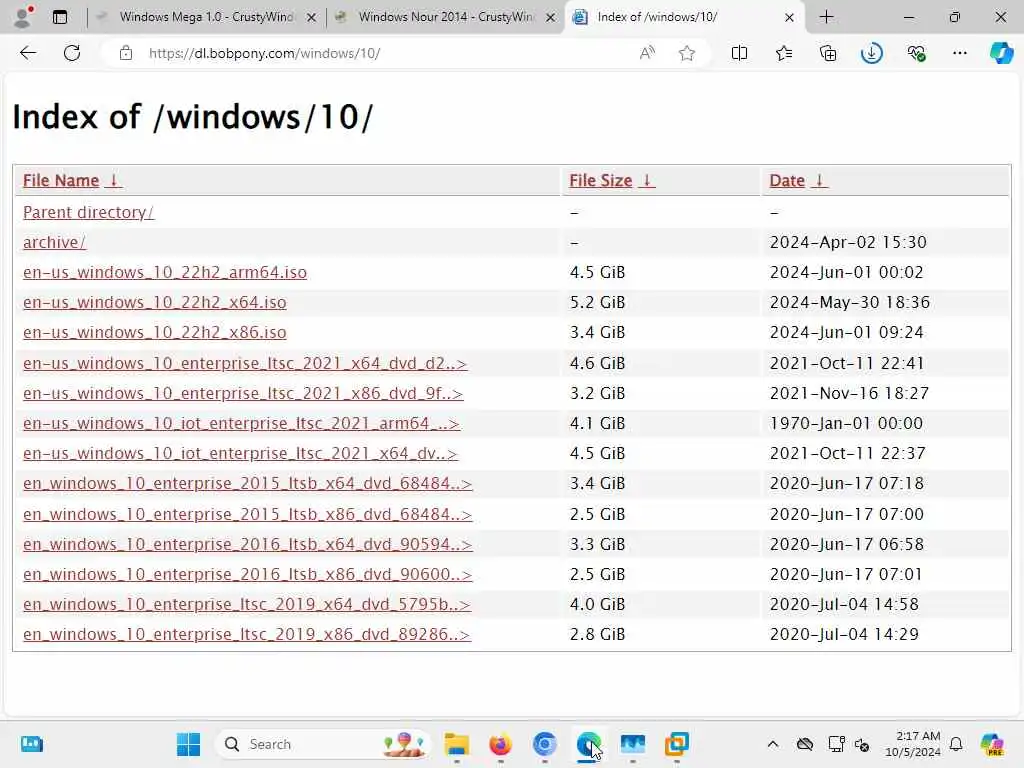The height and width of the screenshot is (768, 1024).
Task: Open VMware Workstation taskbar icon
Action: (x=677, y=744)
